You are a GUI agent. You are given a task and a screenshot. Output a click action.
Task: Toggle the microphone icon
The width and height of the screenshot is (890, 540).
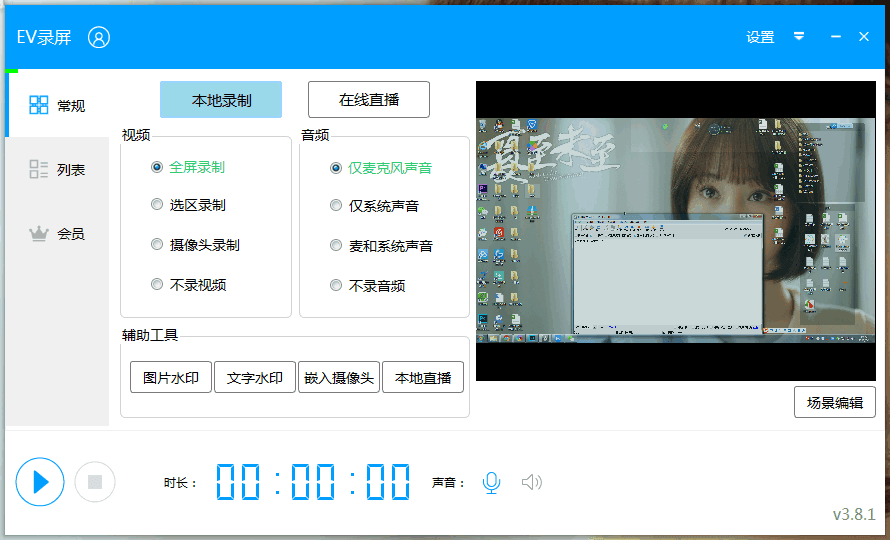click(x=492, y=483)
